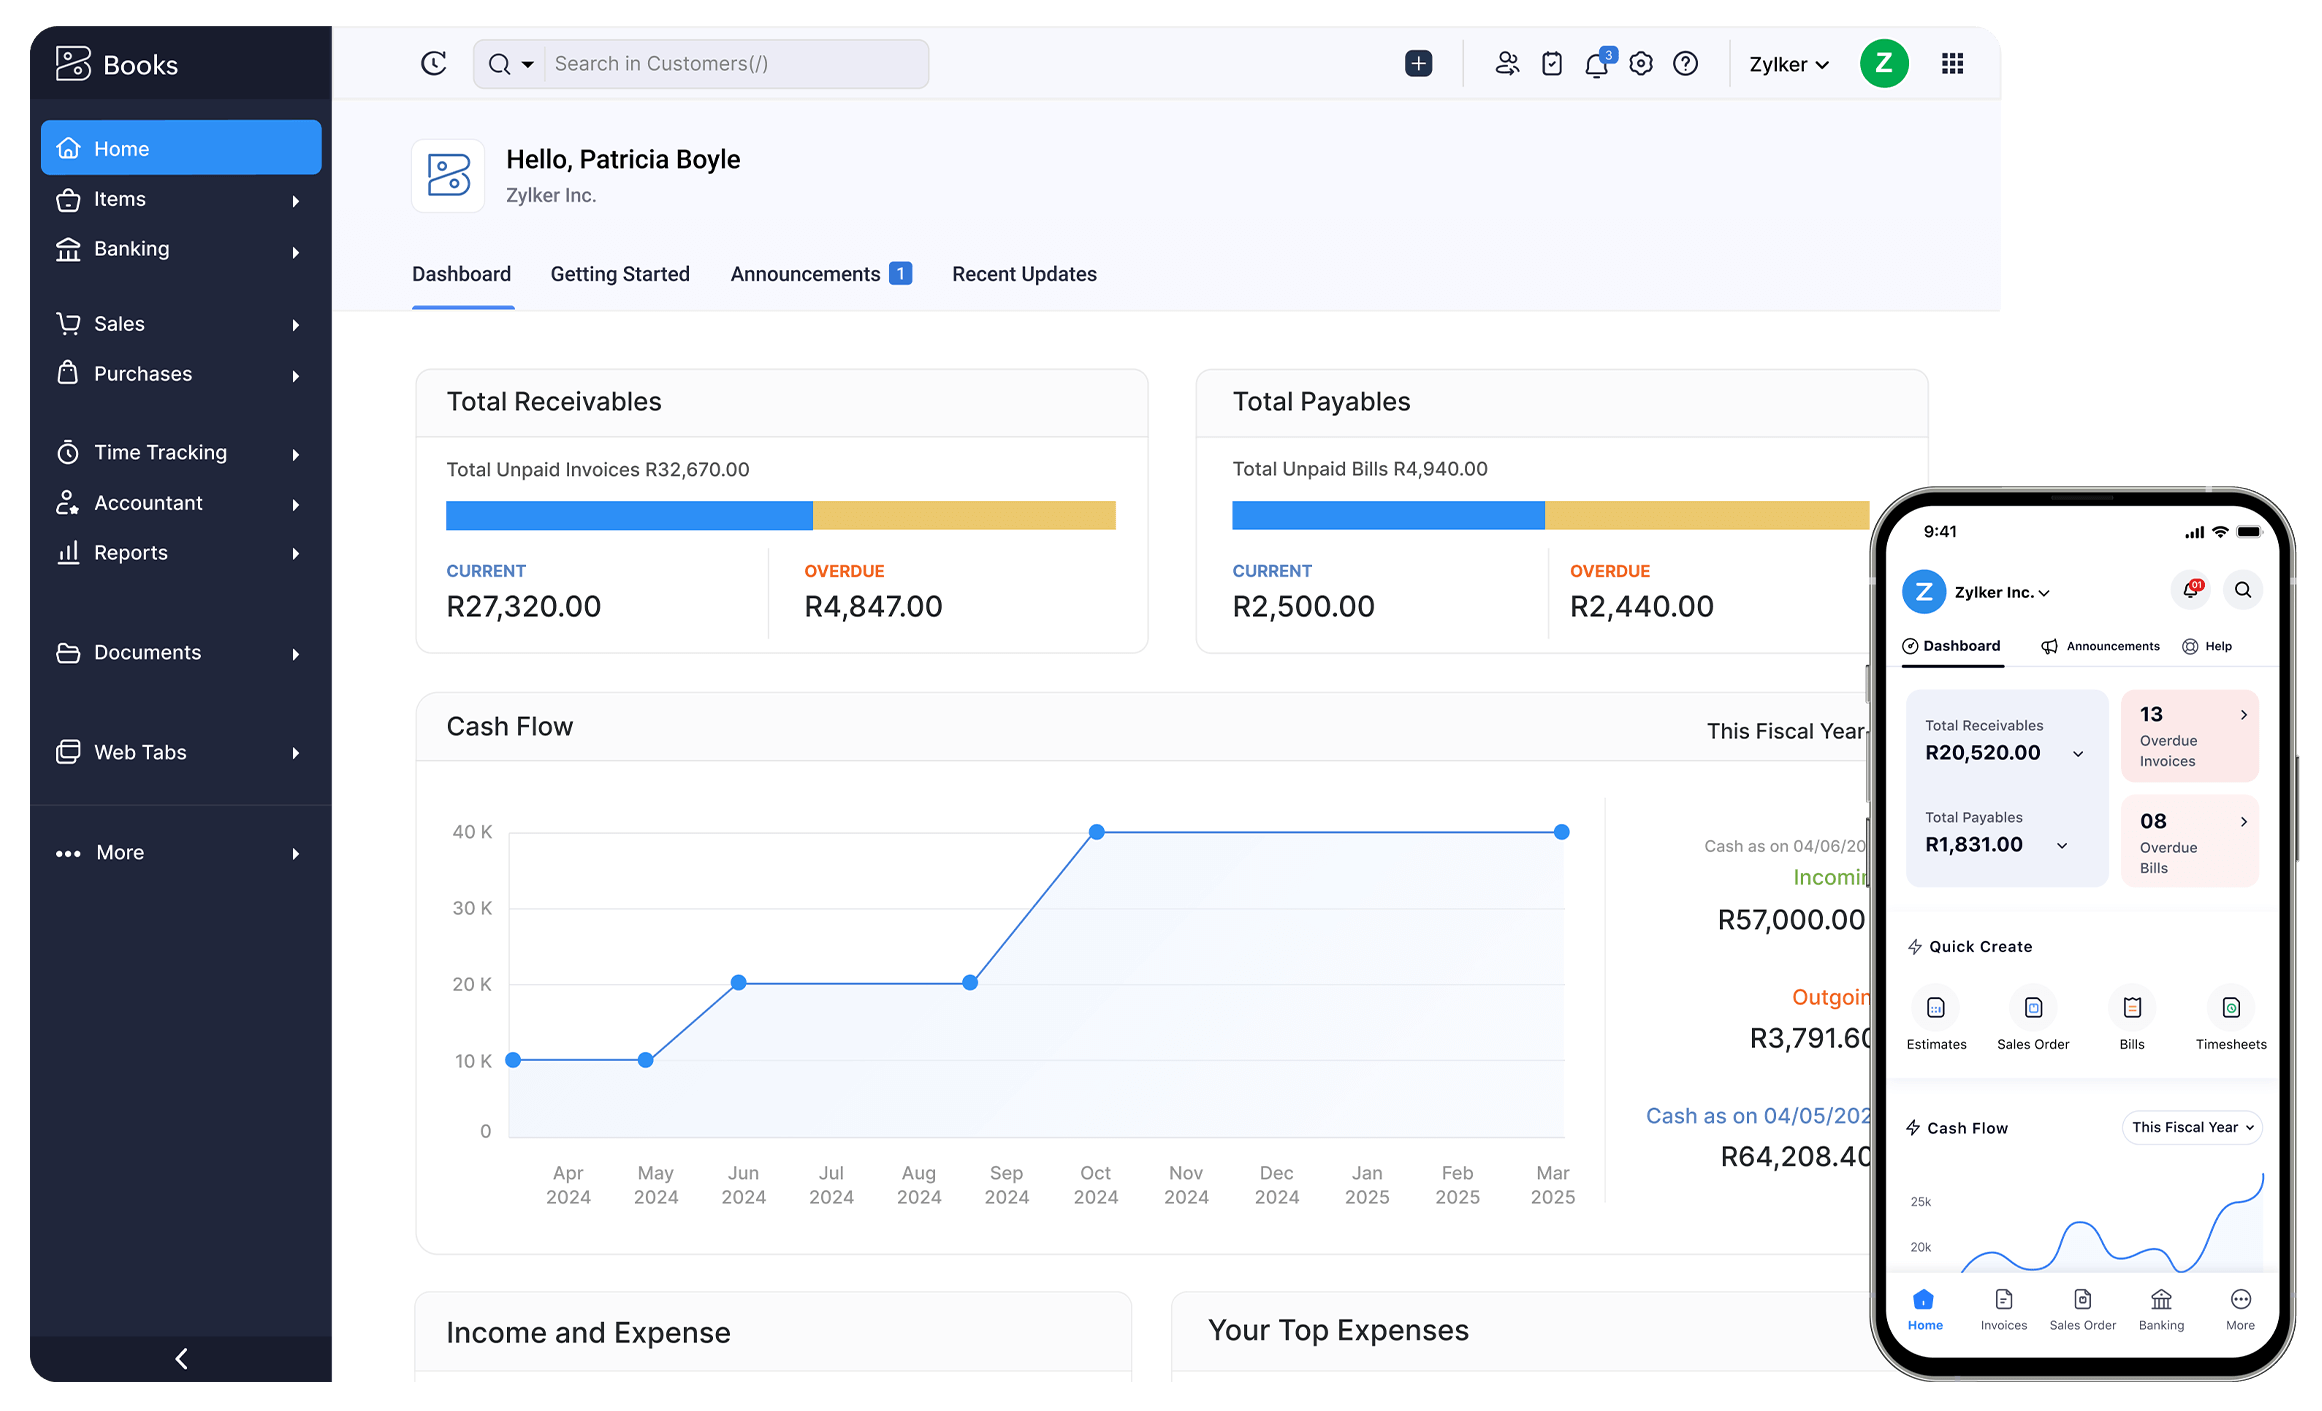This screenshot has width=2322, height=1411.
Task: Expand the Total Receivables chevron on mobile
Action: pyautogui.click(x=2080, y=754)
